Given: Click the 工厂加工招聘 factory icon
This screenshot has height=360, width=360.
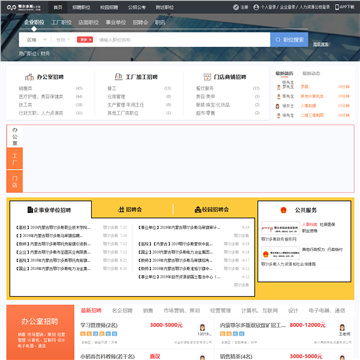Looking at the screenshot, I should (x=119, y=77).
